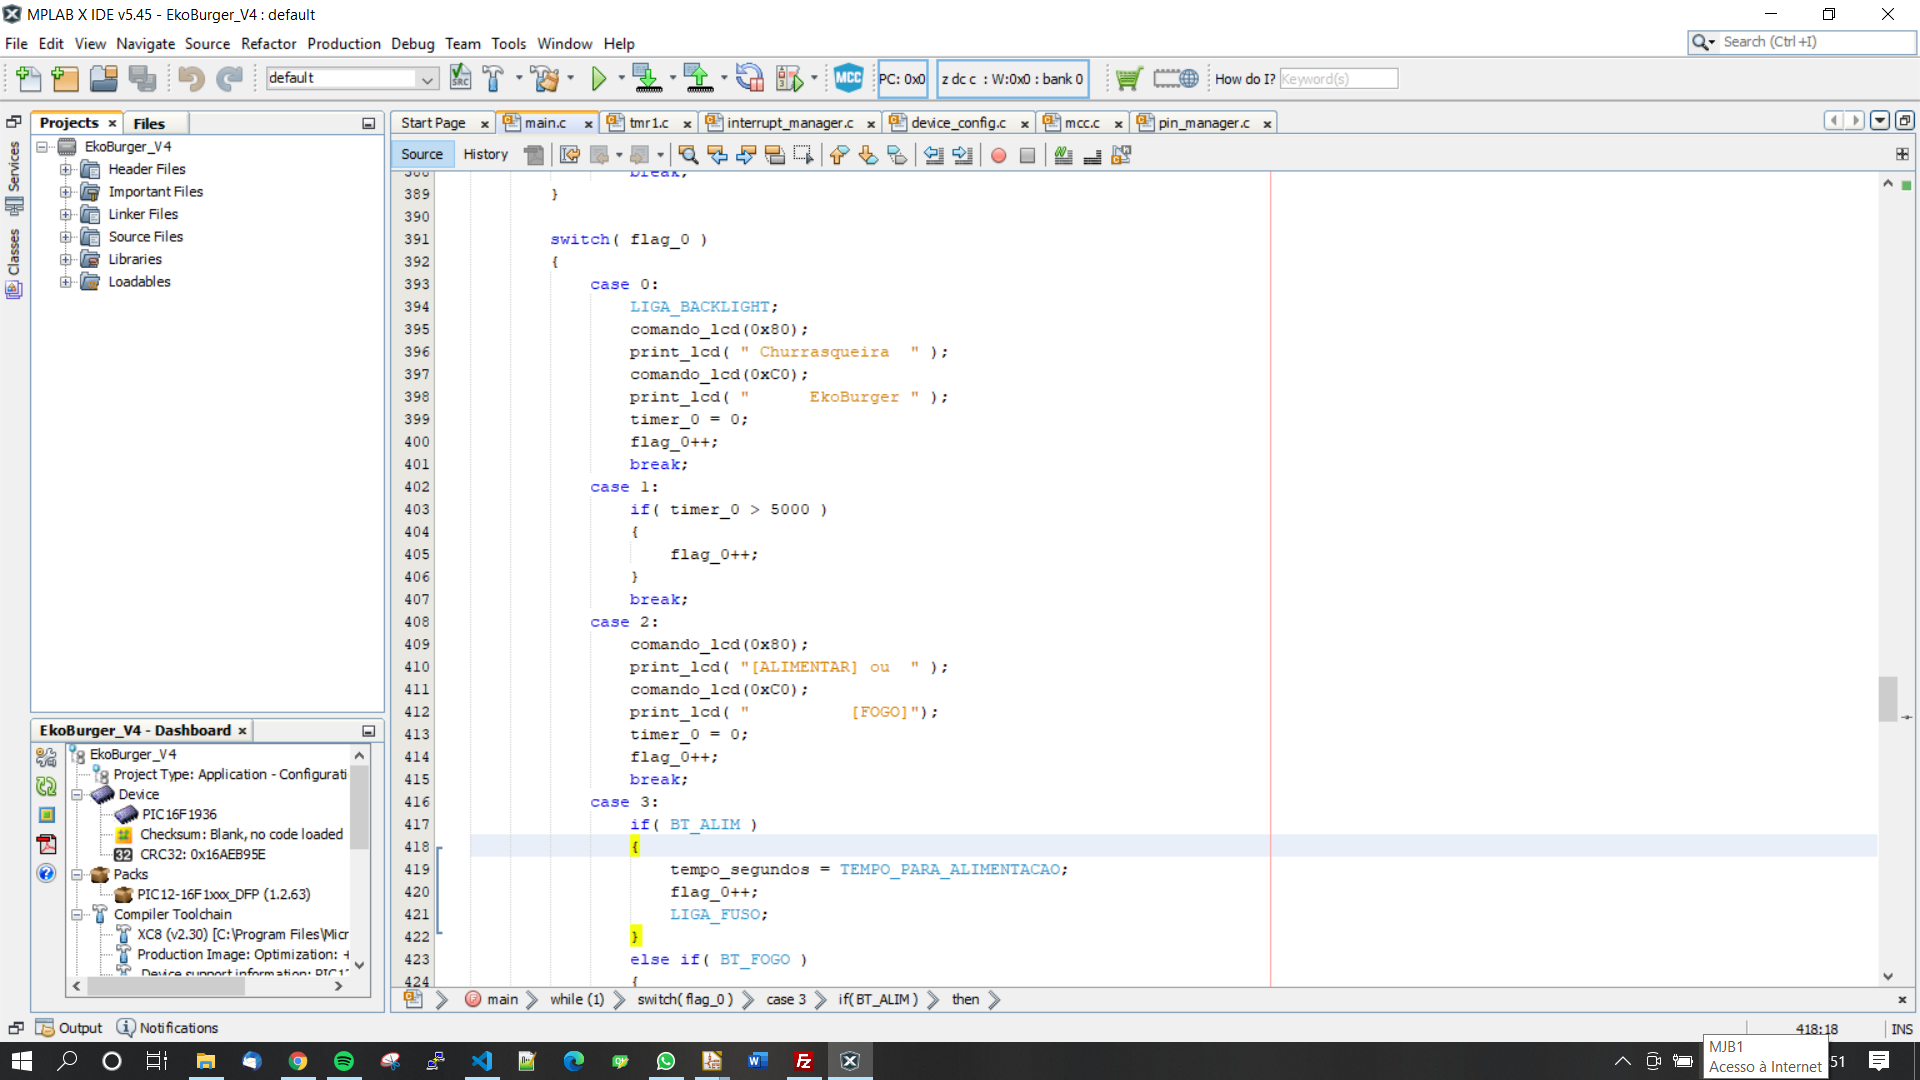Open the Notifications button

pos(168,1028)
